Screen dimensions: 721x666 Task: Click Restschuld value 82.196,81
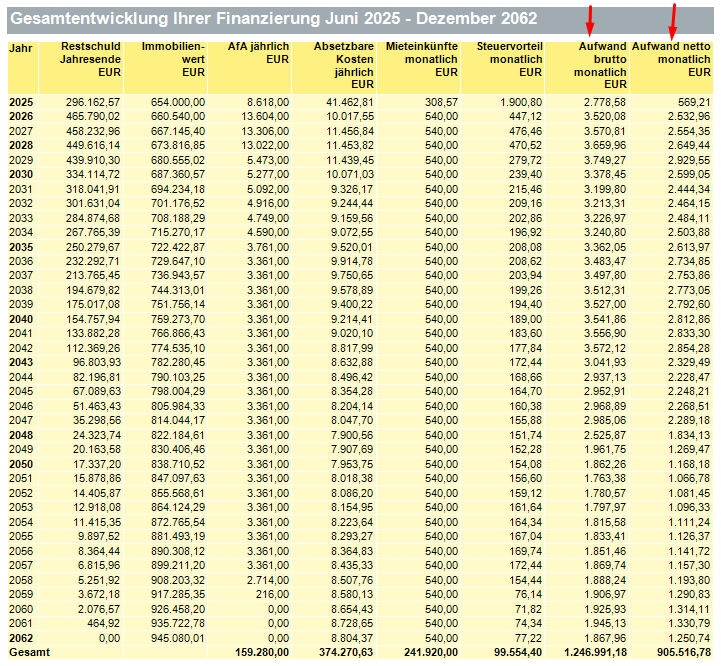tap(97, 377)
